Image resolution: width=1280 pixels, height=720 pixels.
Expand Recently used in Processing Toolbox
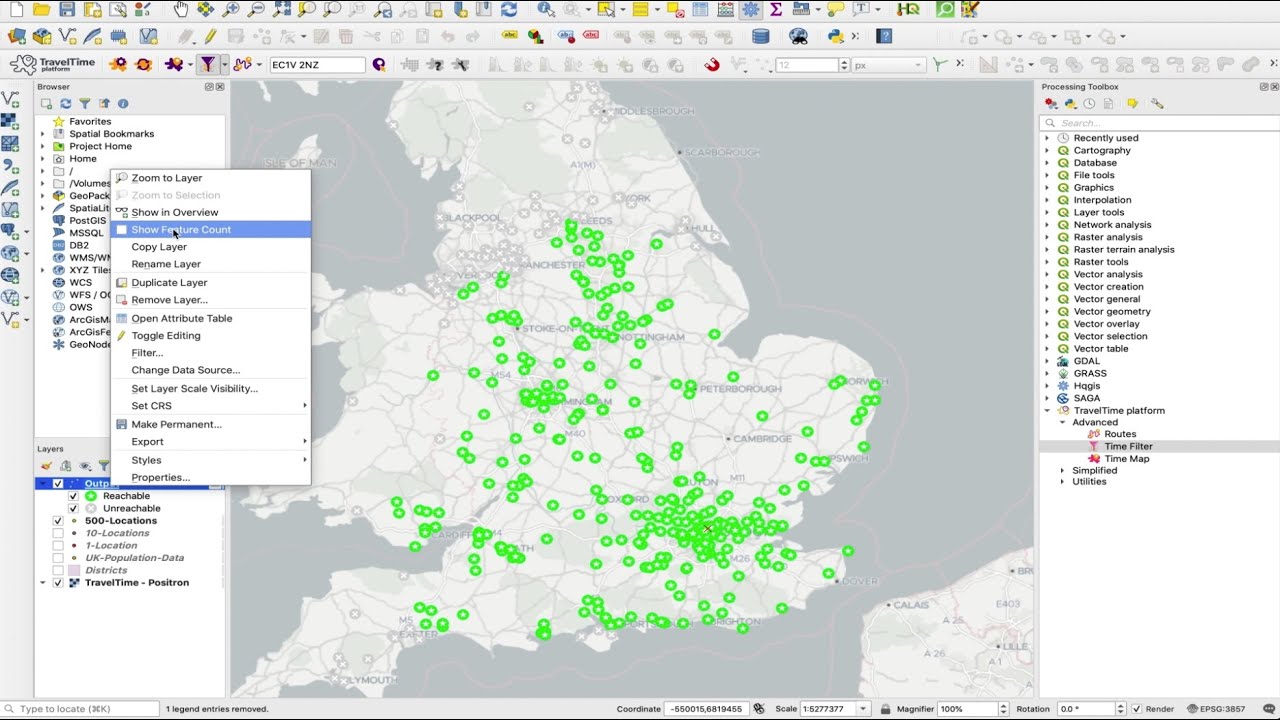coord(1047,138)
